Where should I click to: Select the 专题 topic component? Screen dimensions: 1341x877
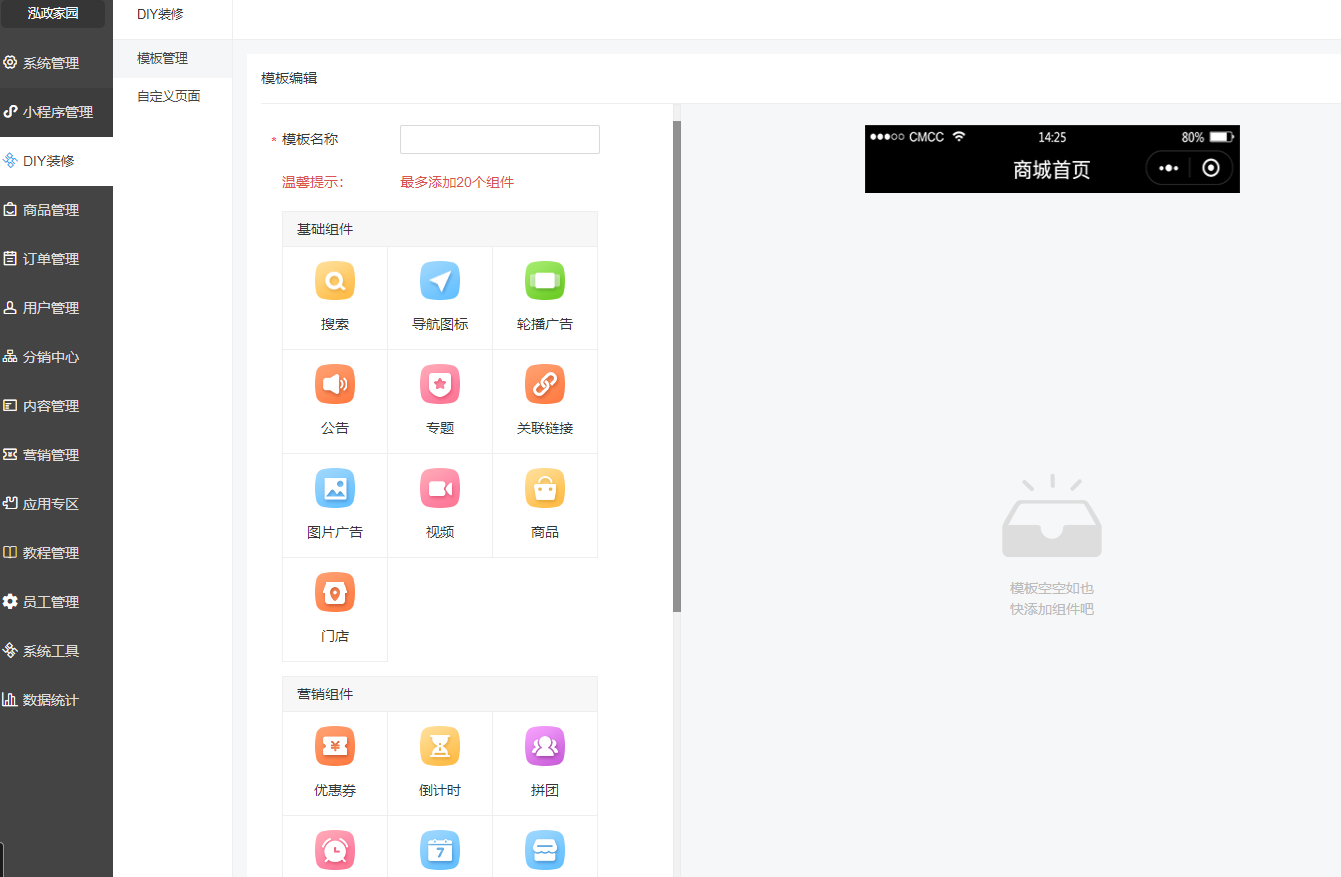click(x=440, y=400)
